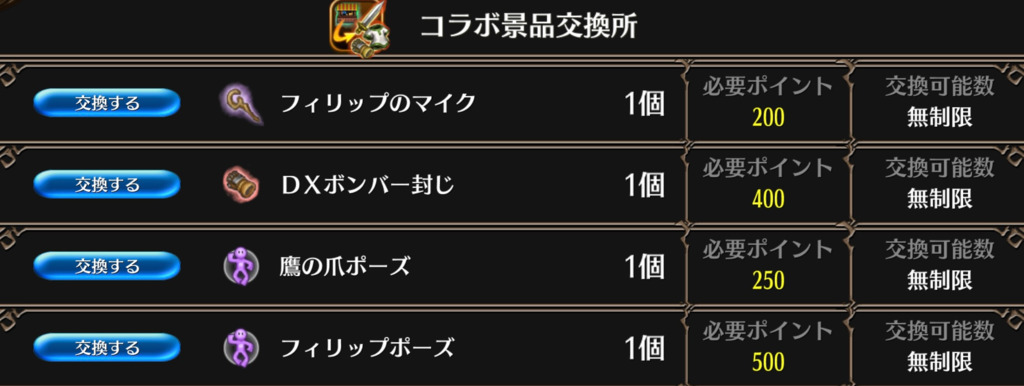Click the 交換する button for 鷹の爪ポーズ

106,266
